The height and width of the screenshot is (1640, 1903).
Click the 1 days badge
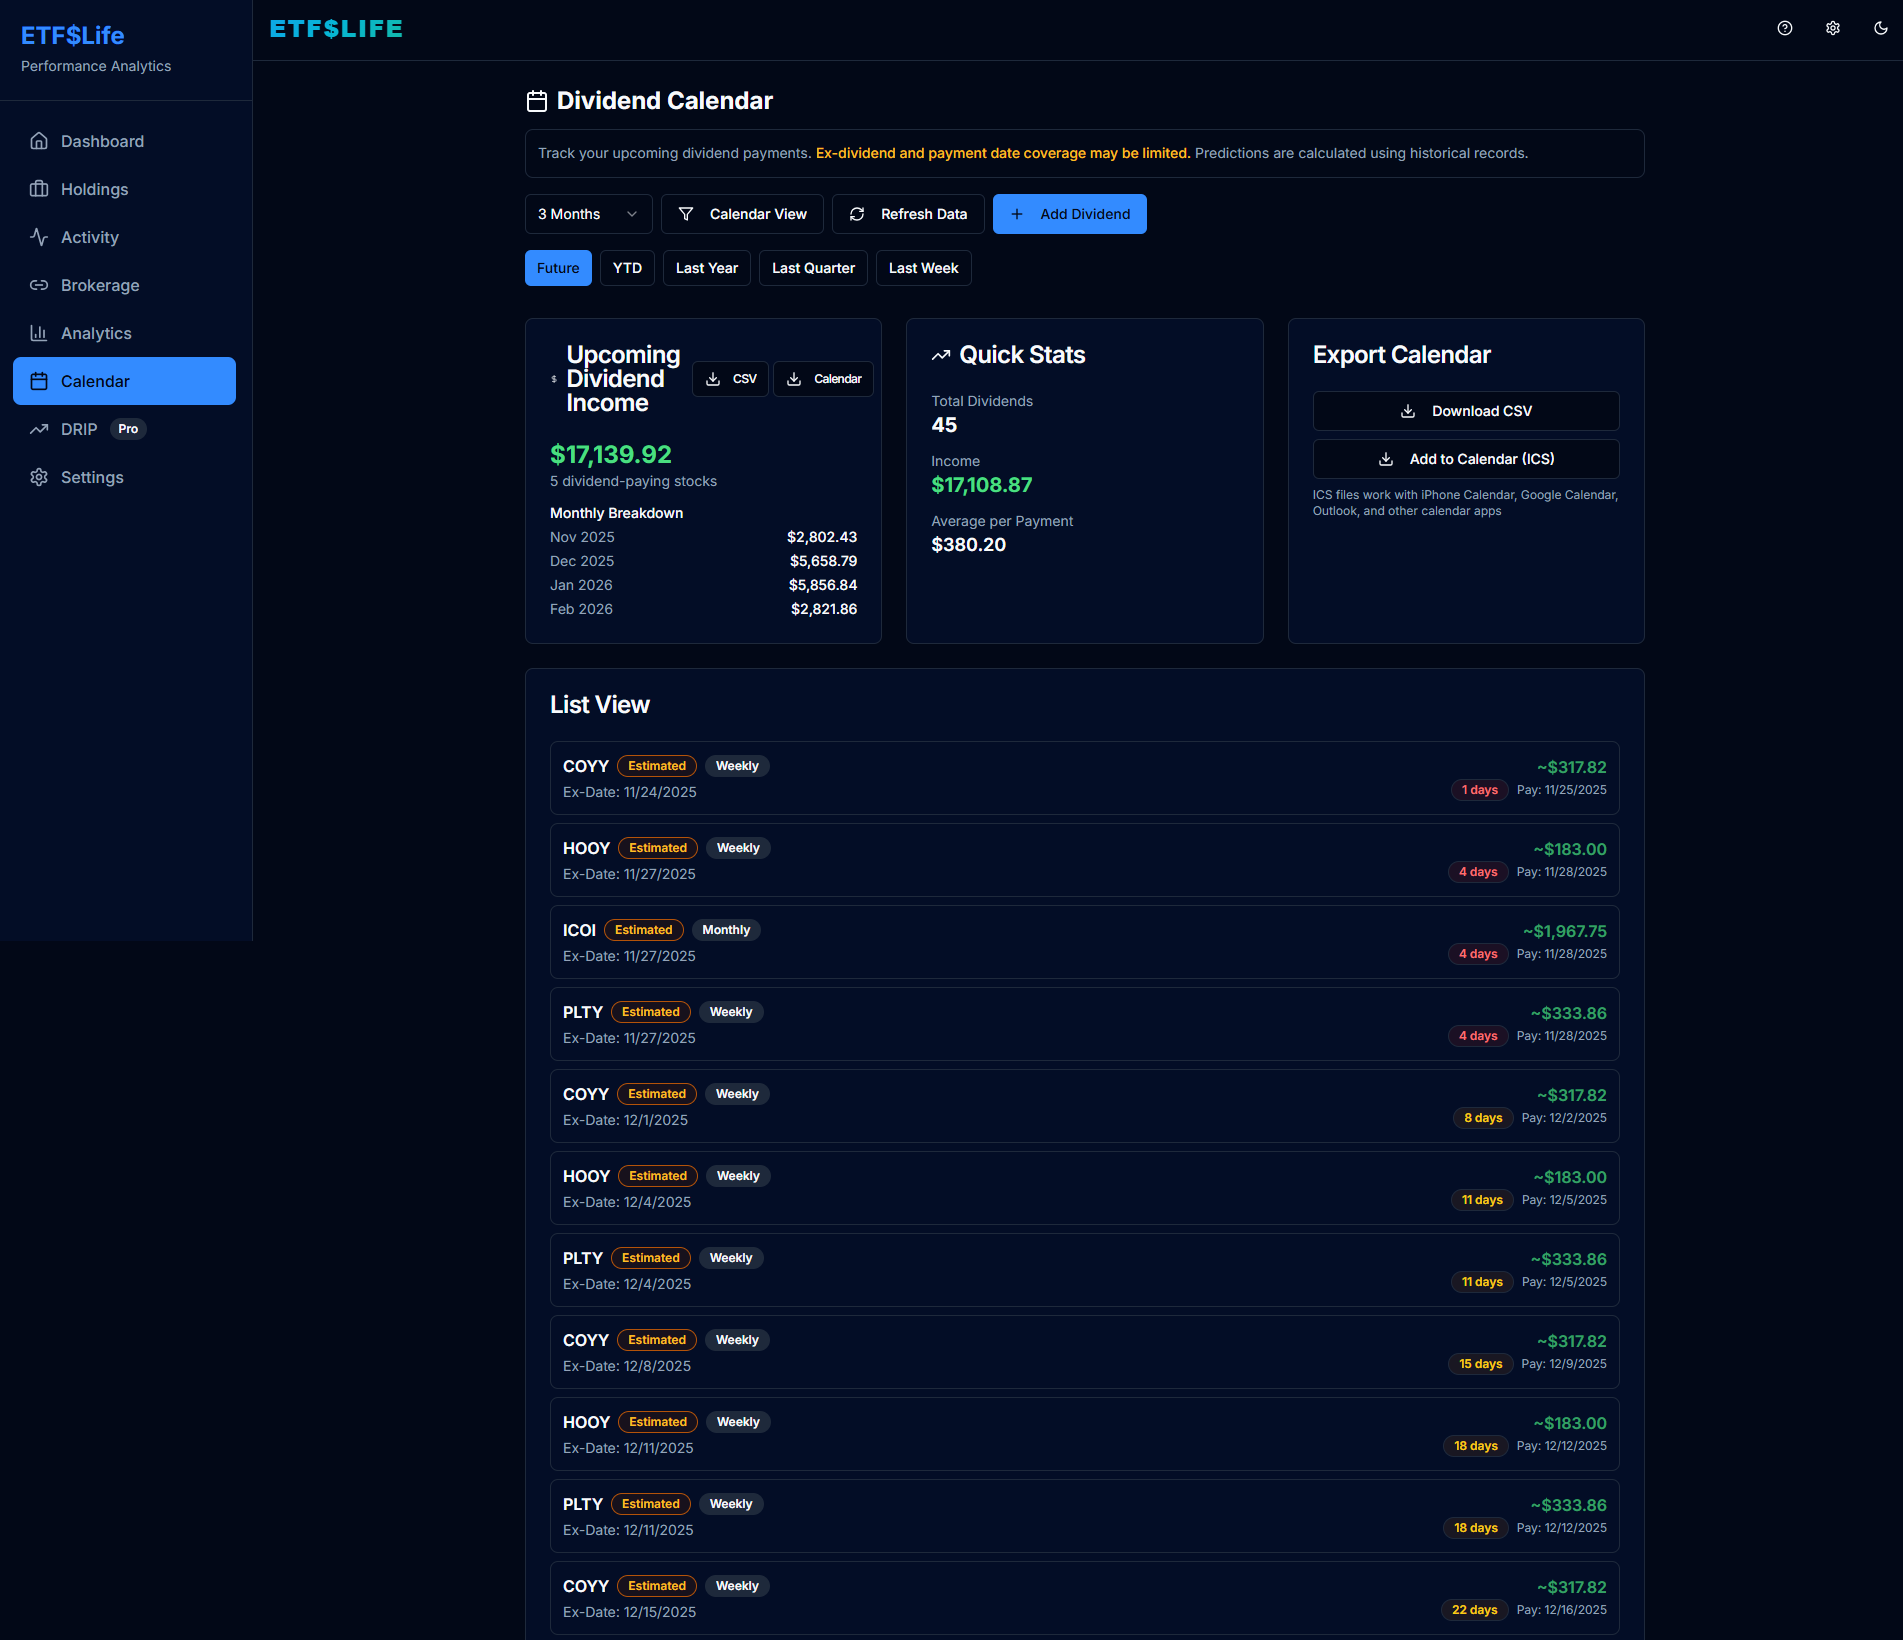(1480, 790)
